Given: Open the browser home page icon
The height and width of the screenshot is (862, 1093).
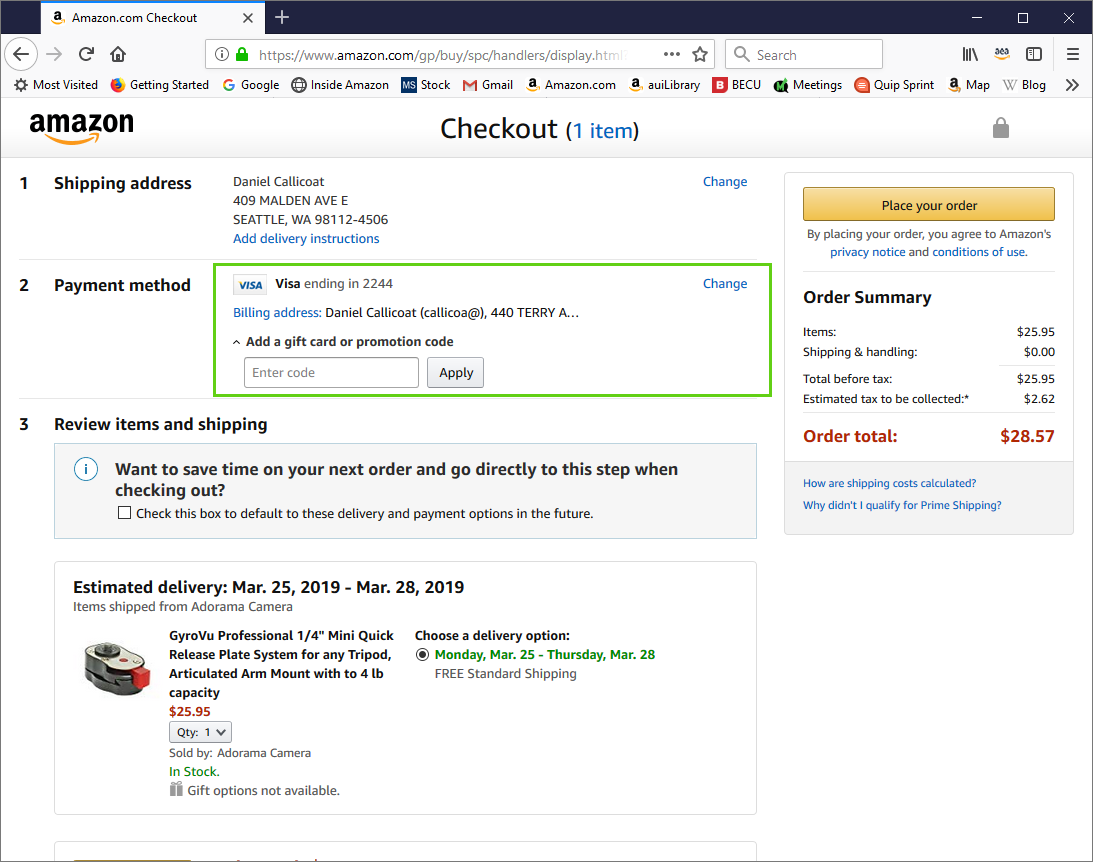Looking at the screenshot, I should click(x=119, y=54).
